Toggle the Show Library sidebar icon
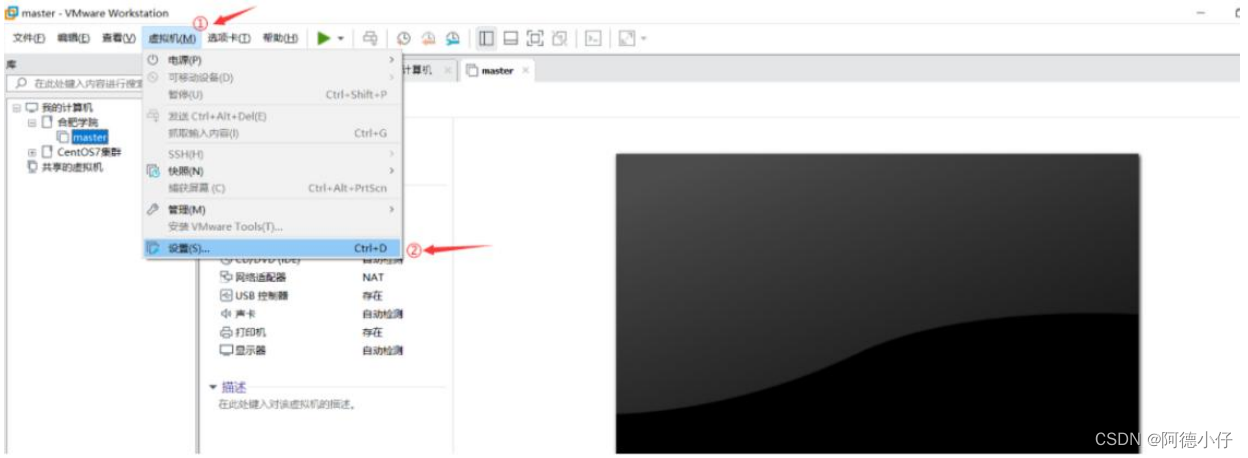The image size is (1248, 458). click(x=486, y=38)
